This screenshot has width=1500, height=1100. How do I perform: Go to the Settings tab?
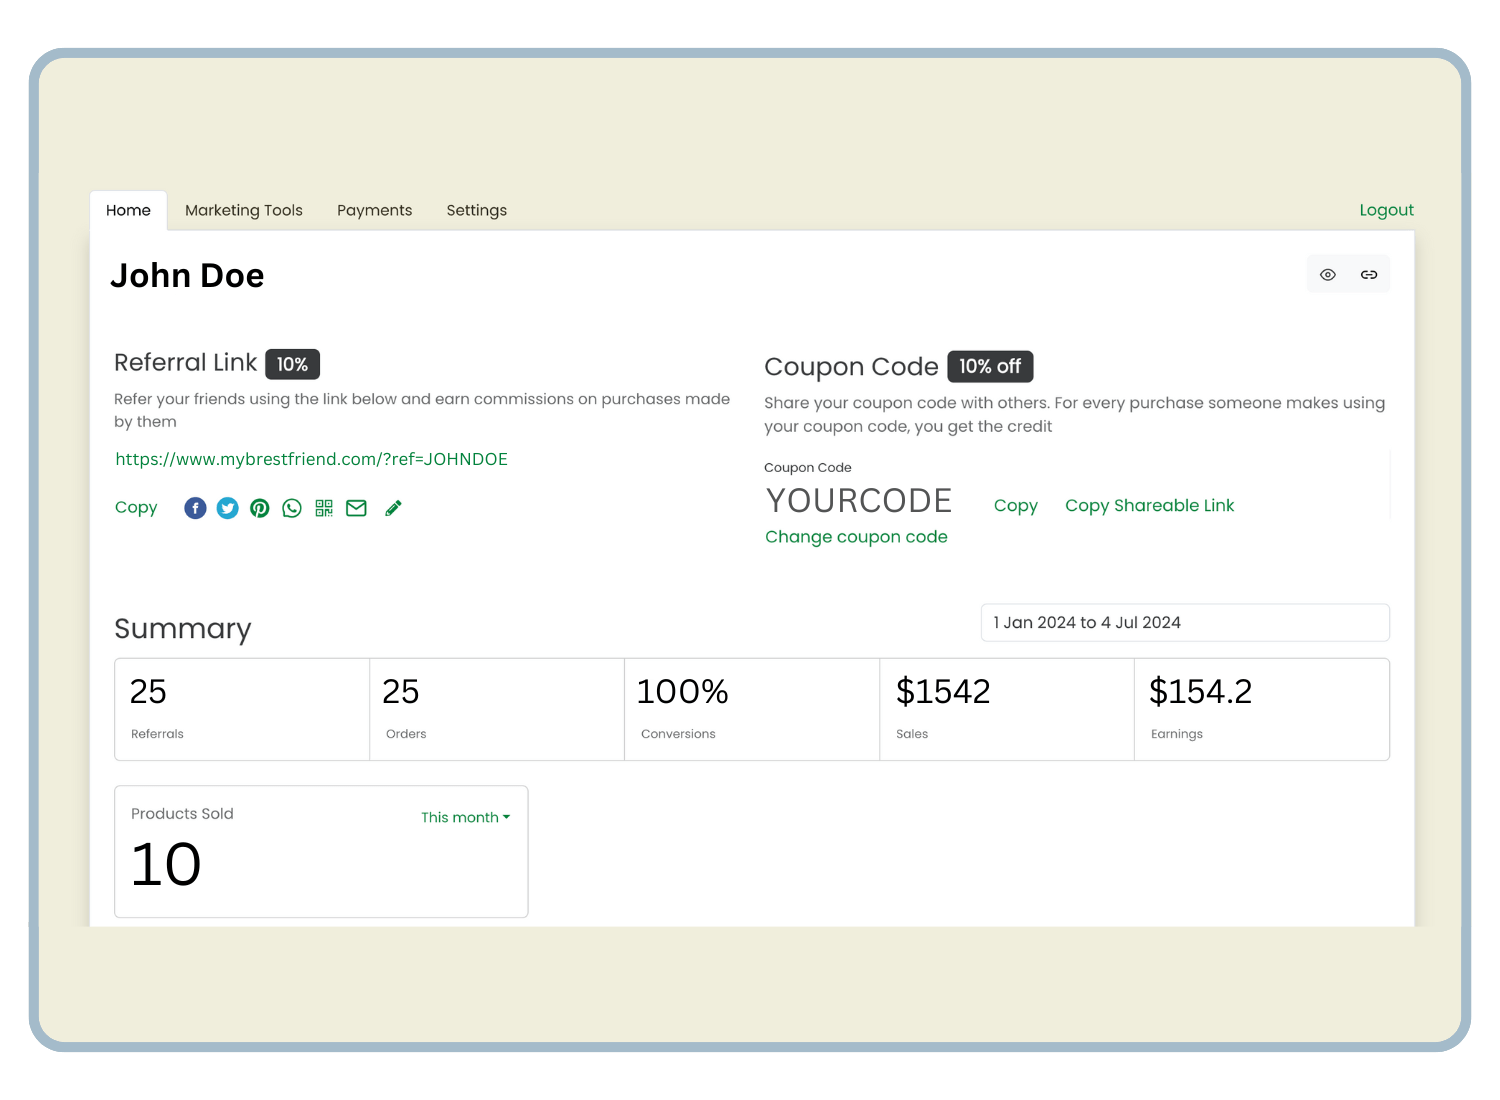(476, 210)
